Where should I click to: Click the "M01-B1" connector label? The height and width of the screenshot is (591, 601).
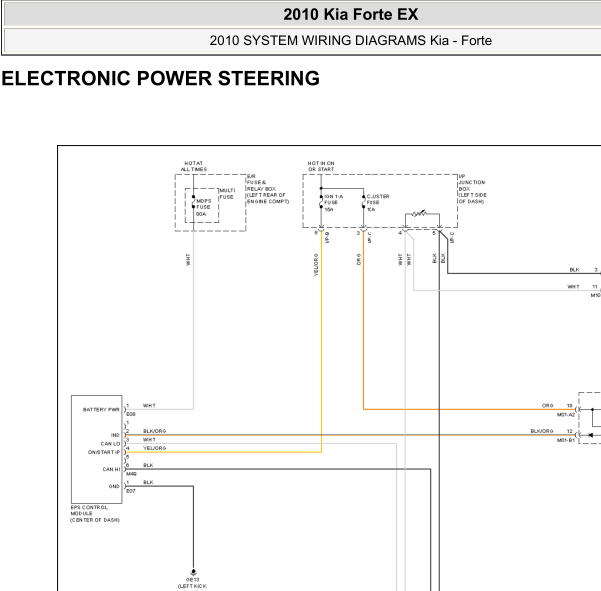566,440
